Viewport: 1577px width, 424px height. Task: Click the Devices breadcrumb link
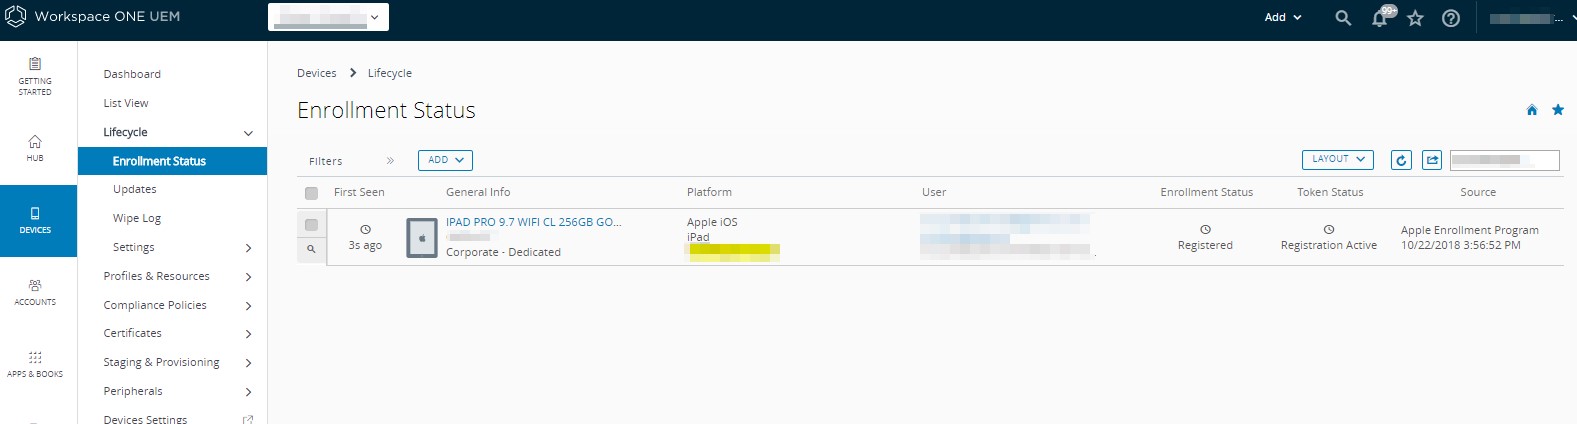click(x=316, y=73)
